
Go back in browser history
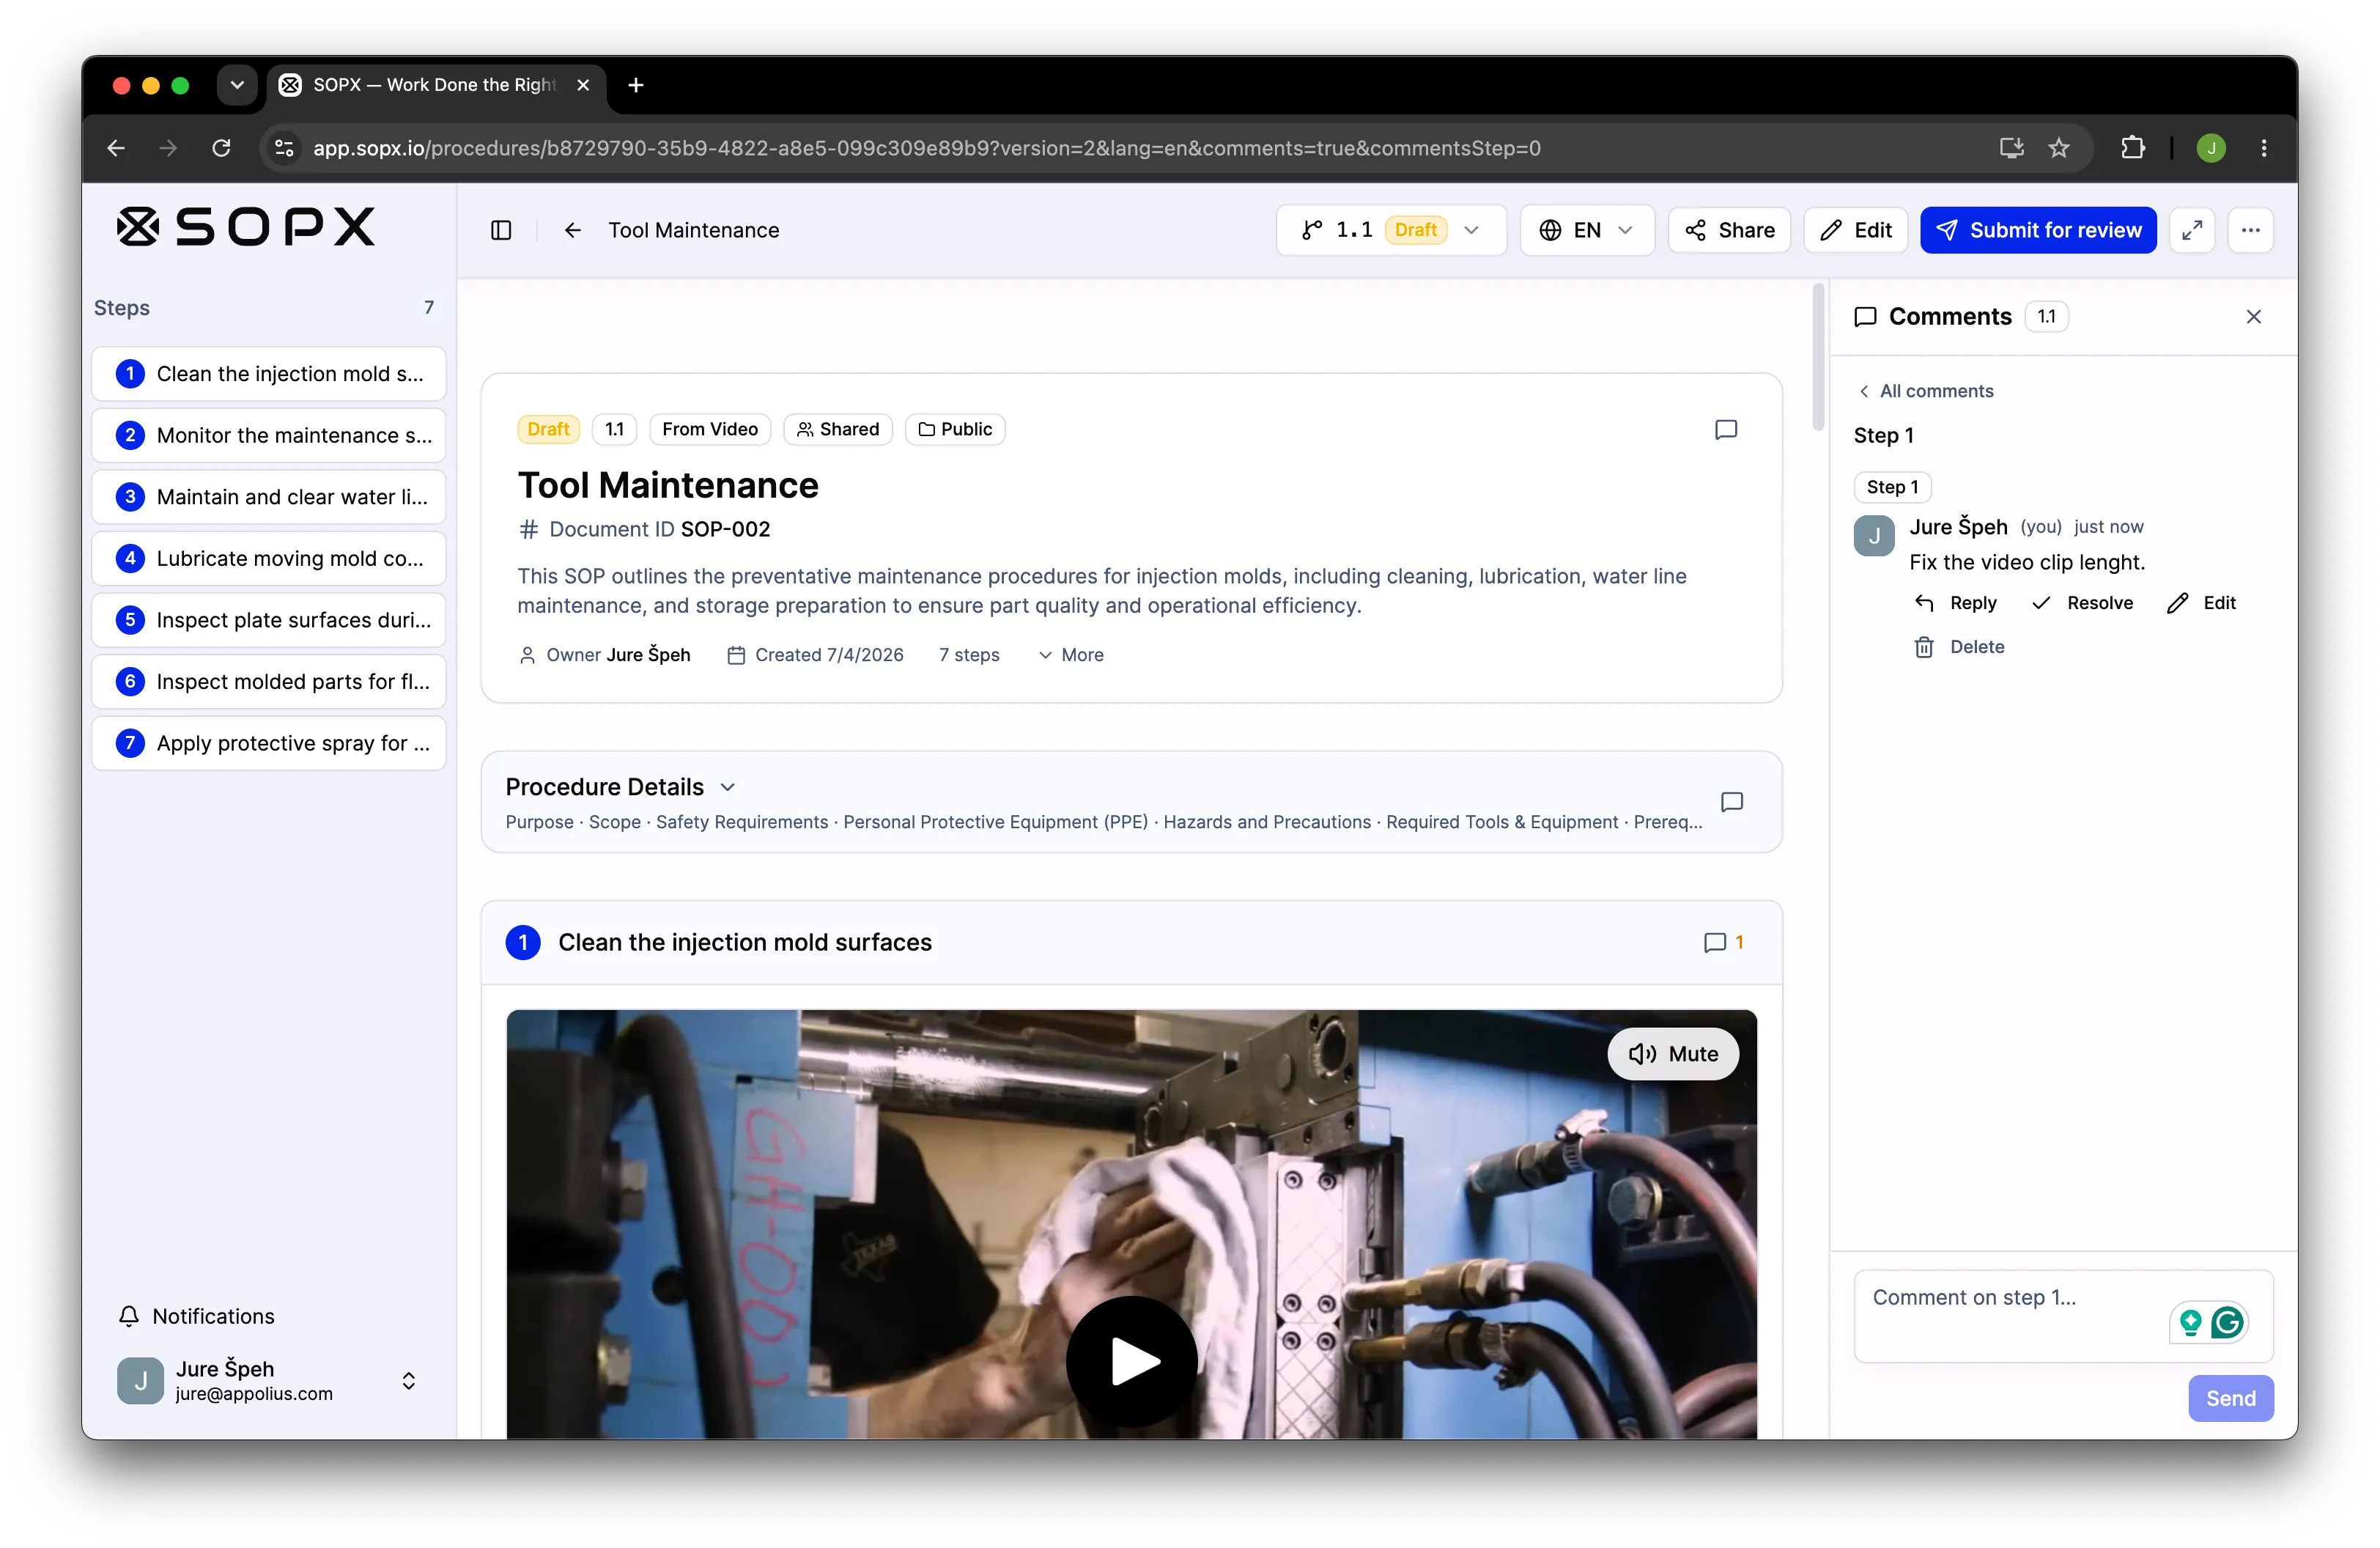pos(116,148)
